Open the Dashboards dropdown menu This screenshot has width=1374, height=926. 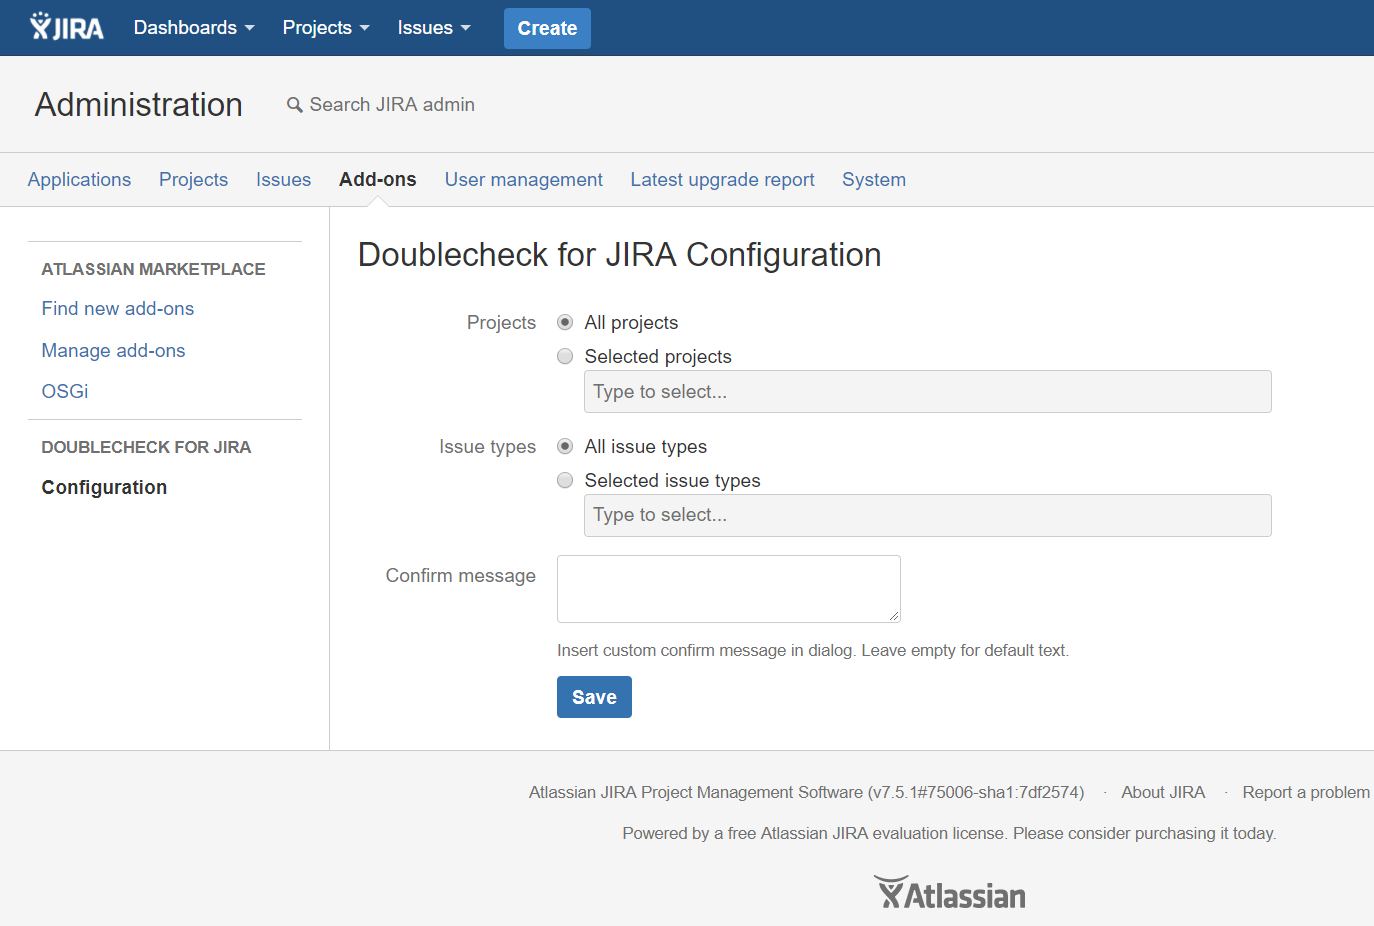coord(194,28)
